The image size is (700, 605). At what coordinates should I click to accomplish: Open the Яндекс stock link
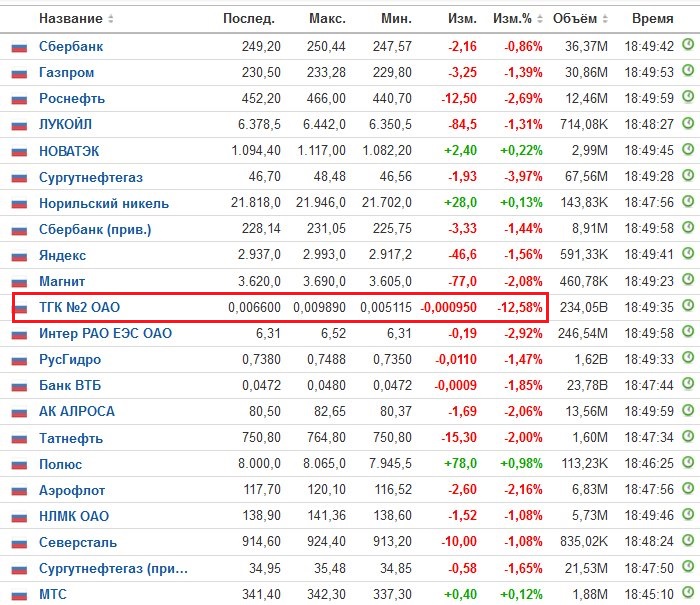click(62, 255)
